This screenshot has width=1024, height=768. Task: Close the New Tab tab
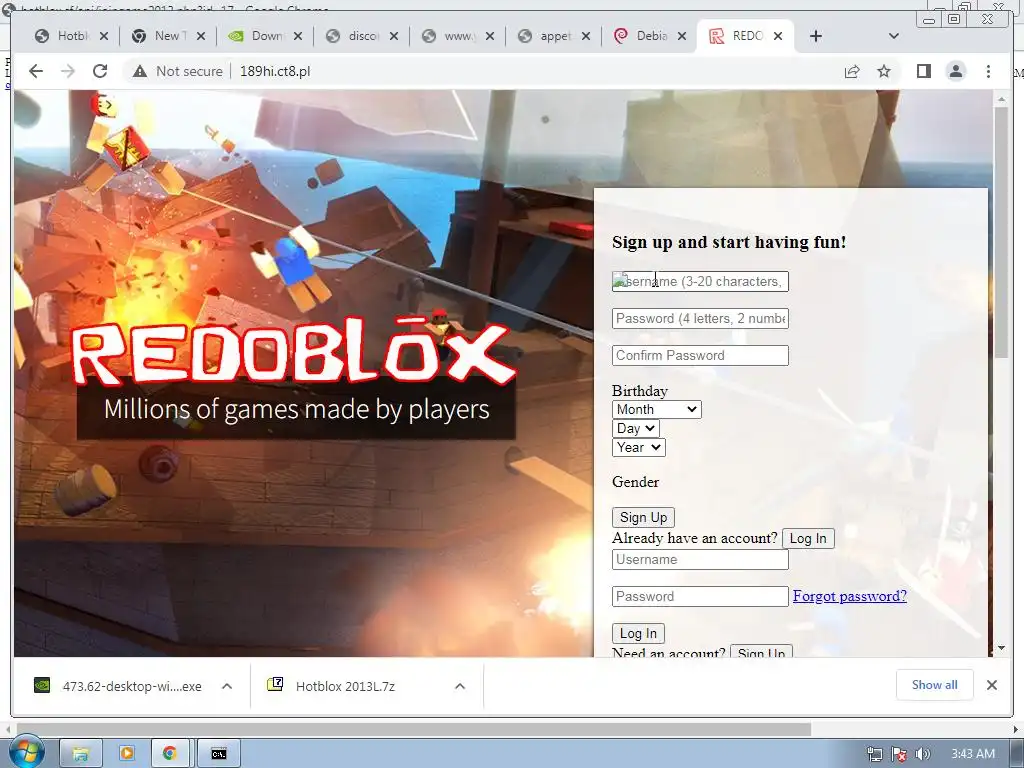point(200,36)
